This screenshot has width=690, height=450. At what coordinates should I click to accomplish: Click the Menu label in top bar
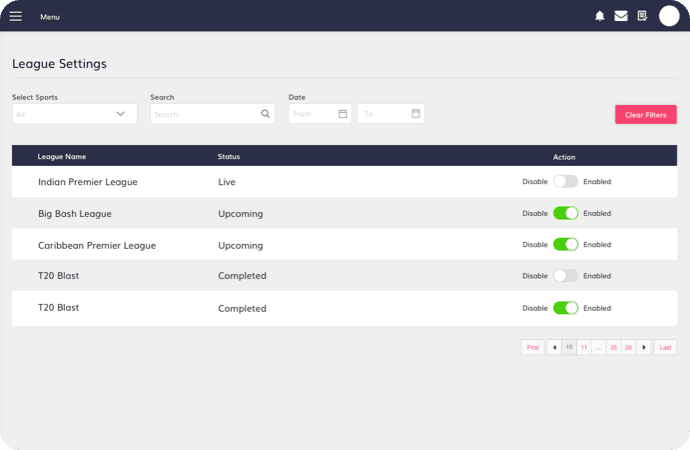50,17
